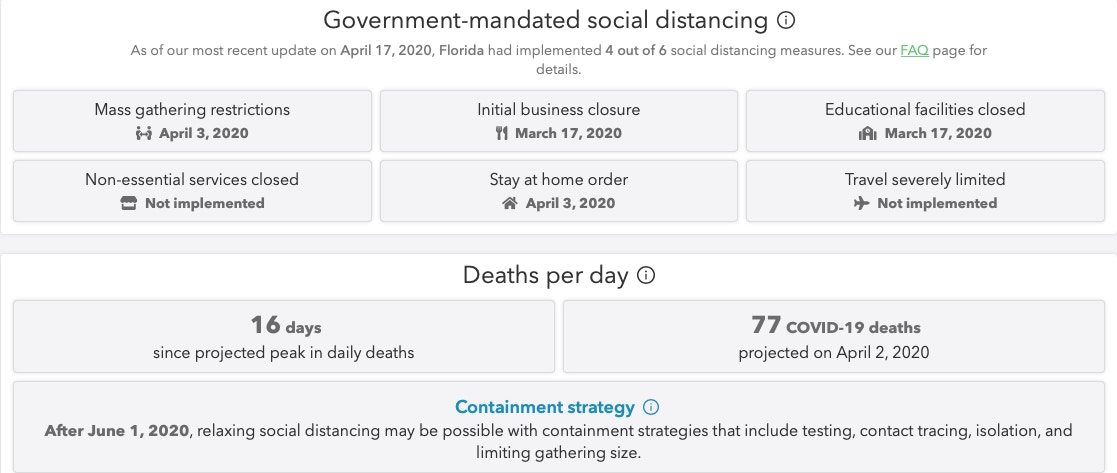Click info icon beside Containment strategy
The height and width of the screenshot is (473, 1117).
(x=651, y=407)
